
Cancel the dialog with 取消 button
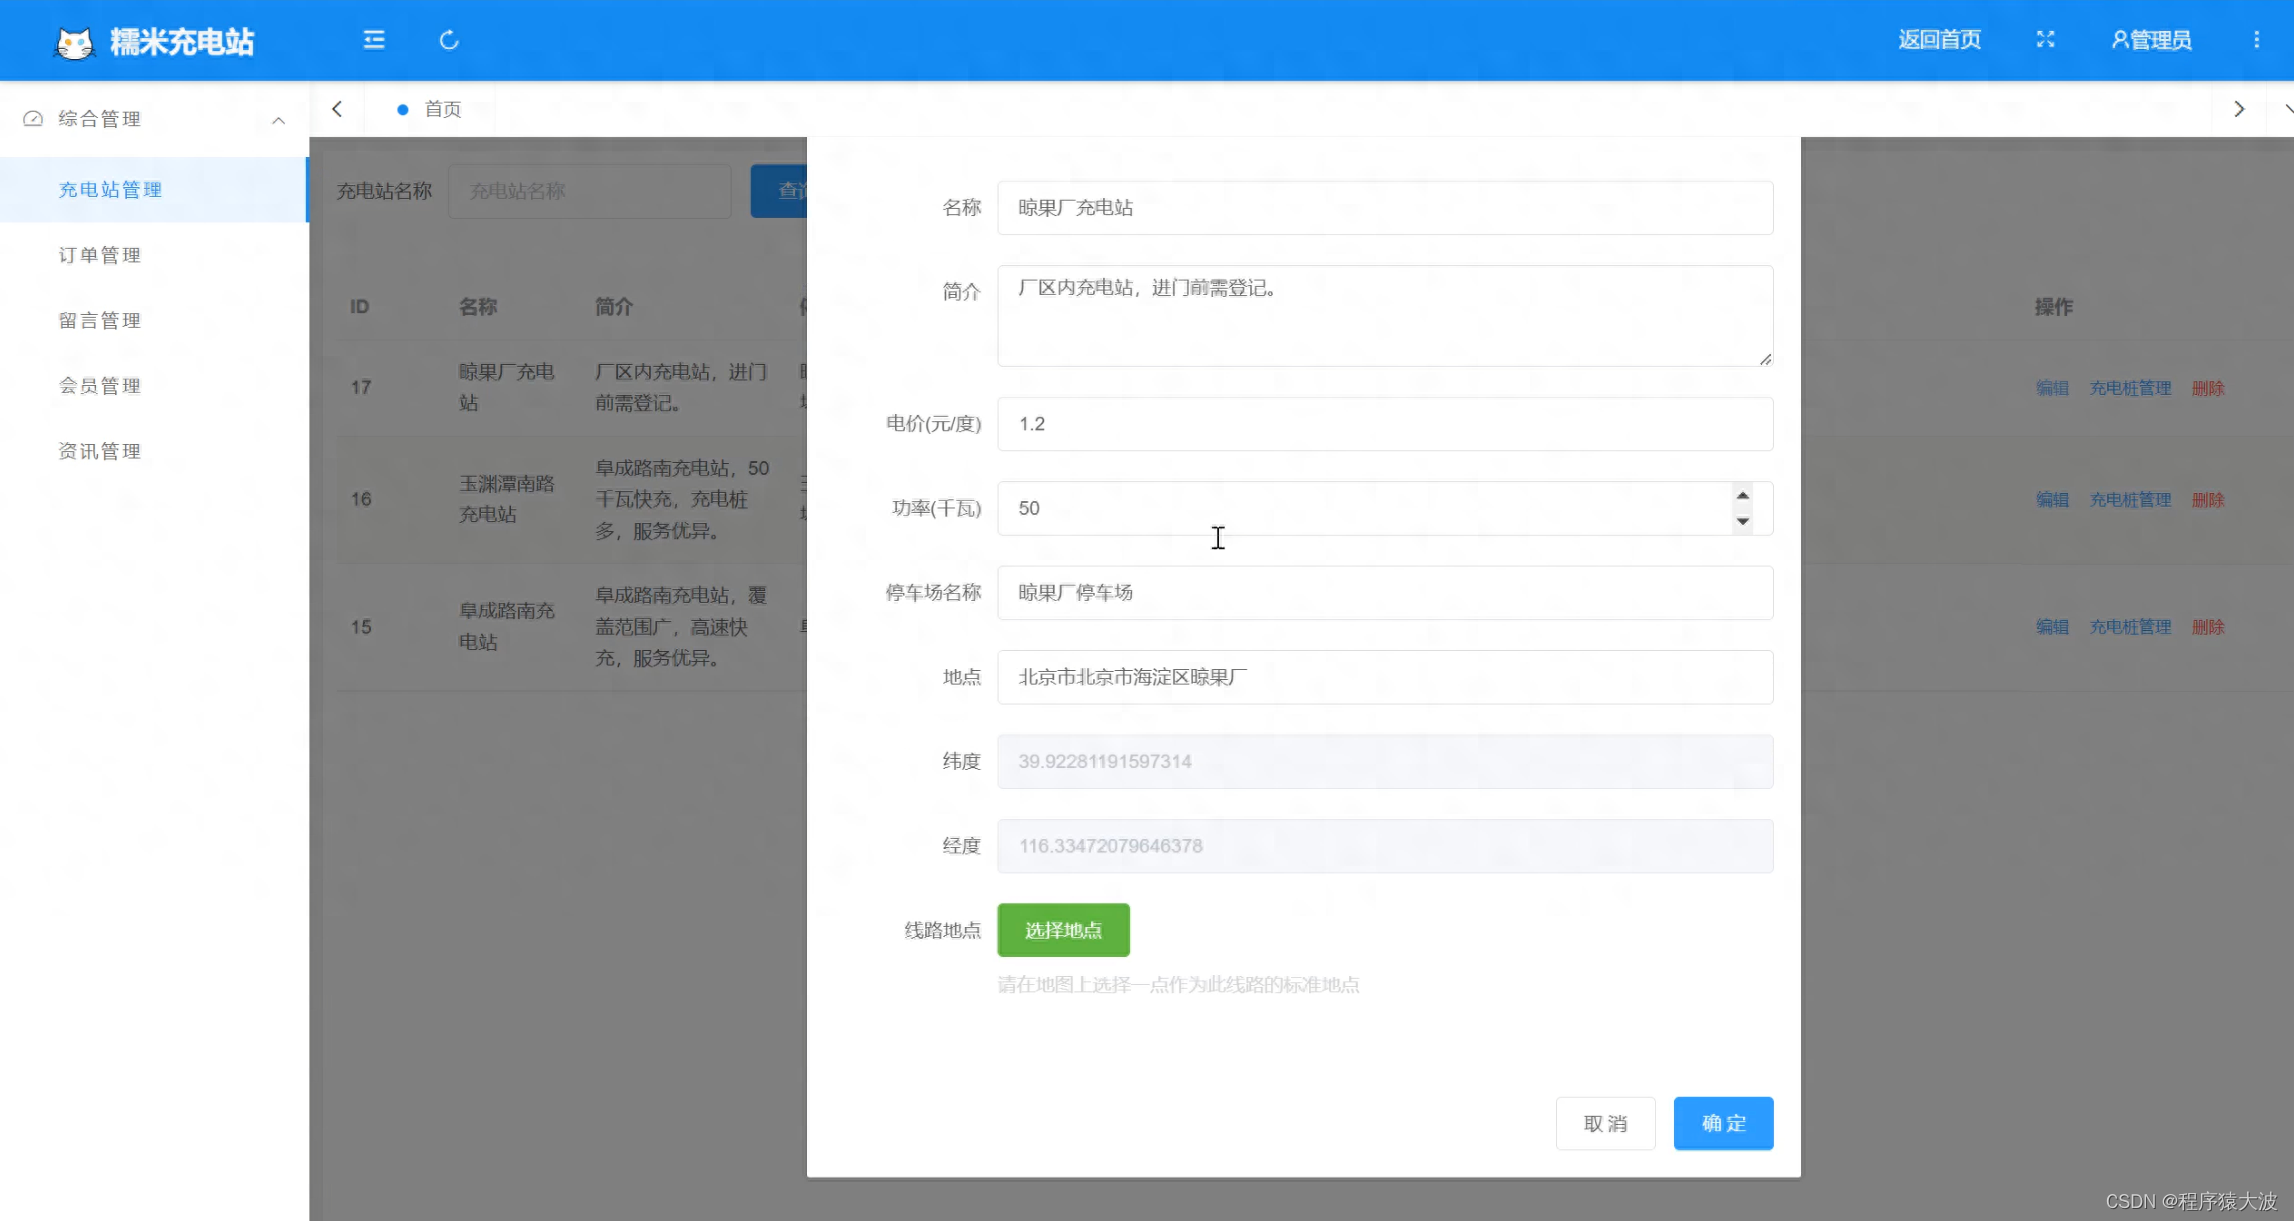pyautogui.click(x=1605, y=1123)
